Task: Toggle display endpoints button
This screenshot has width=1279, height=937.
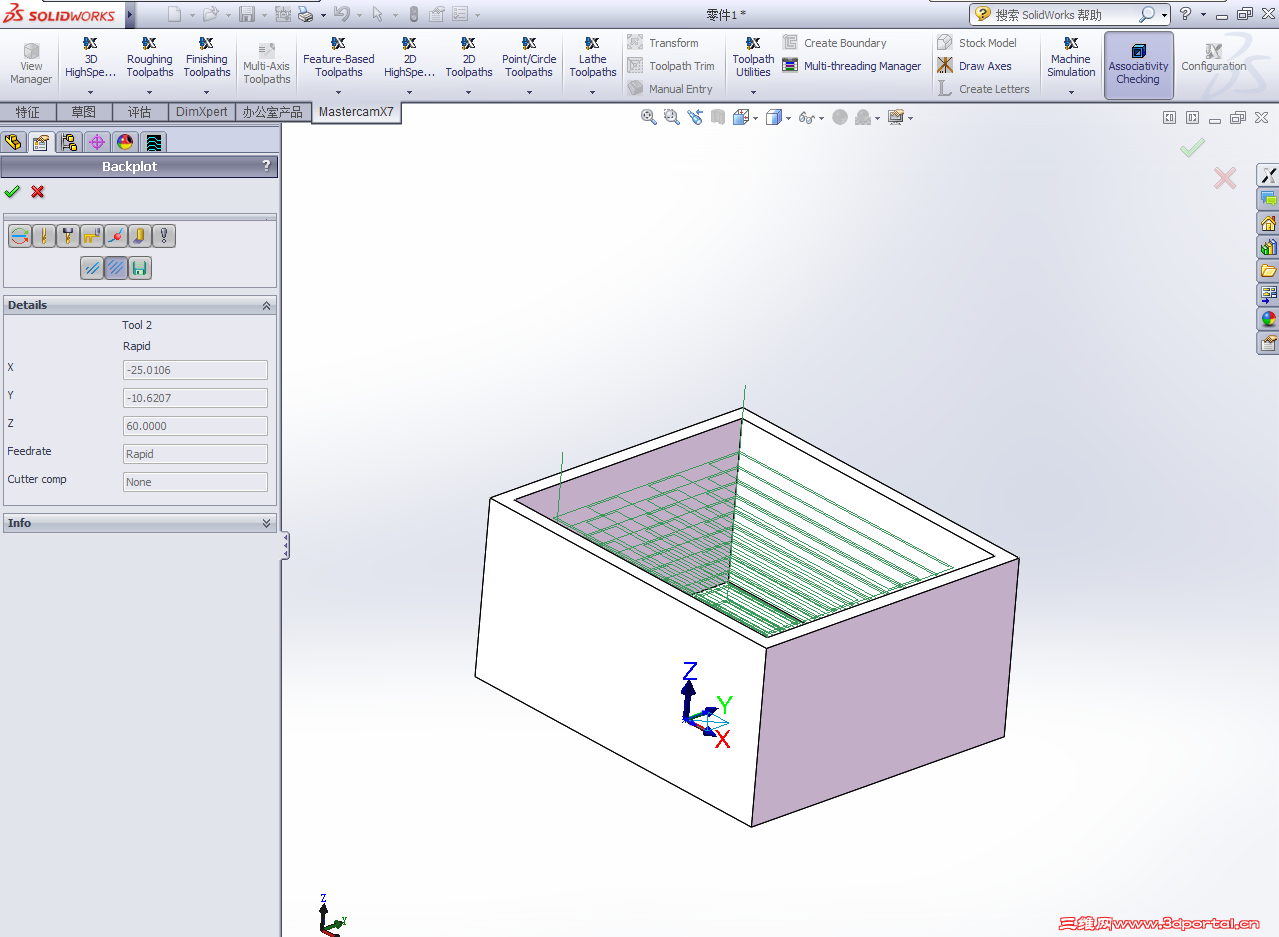Action: pyautogui.click(x=116, y=236)
